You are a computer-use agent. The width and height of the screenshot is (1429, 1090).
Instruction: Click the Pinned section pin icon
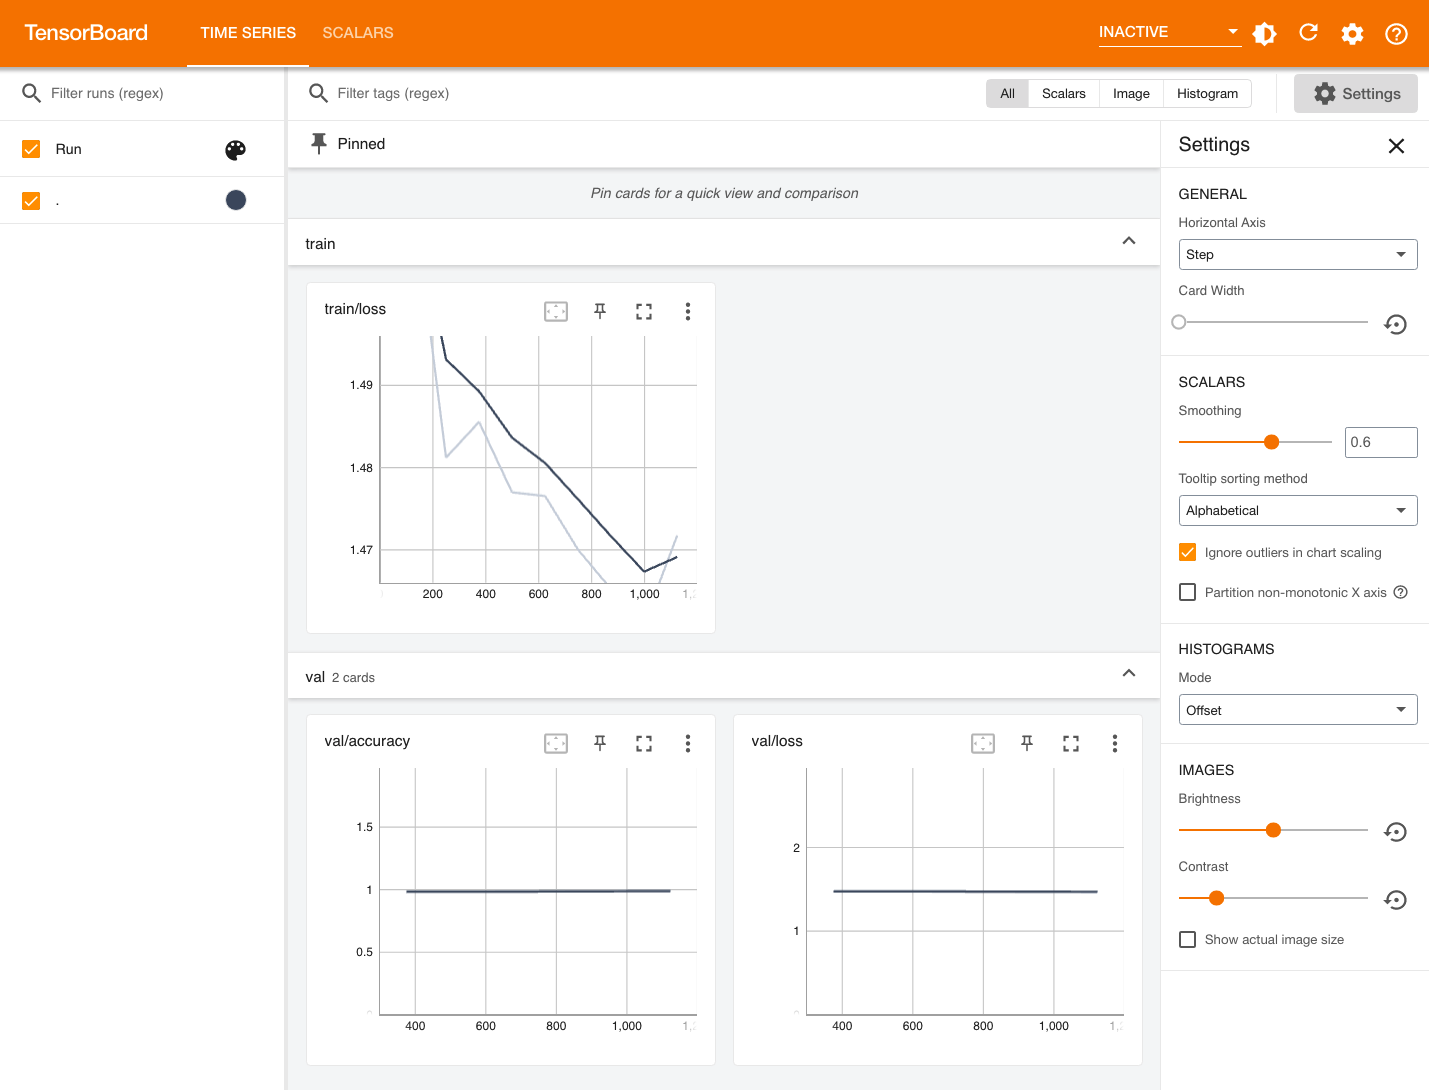click(319, 143)
